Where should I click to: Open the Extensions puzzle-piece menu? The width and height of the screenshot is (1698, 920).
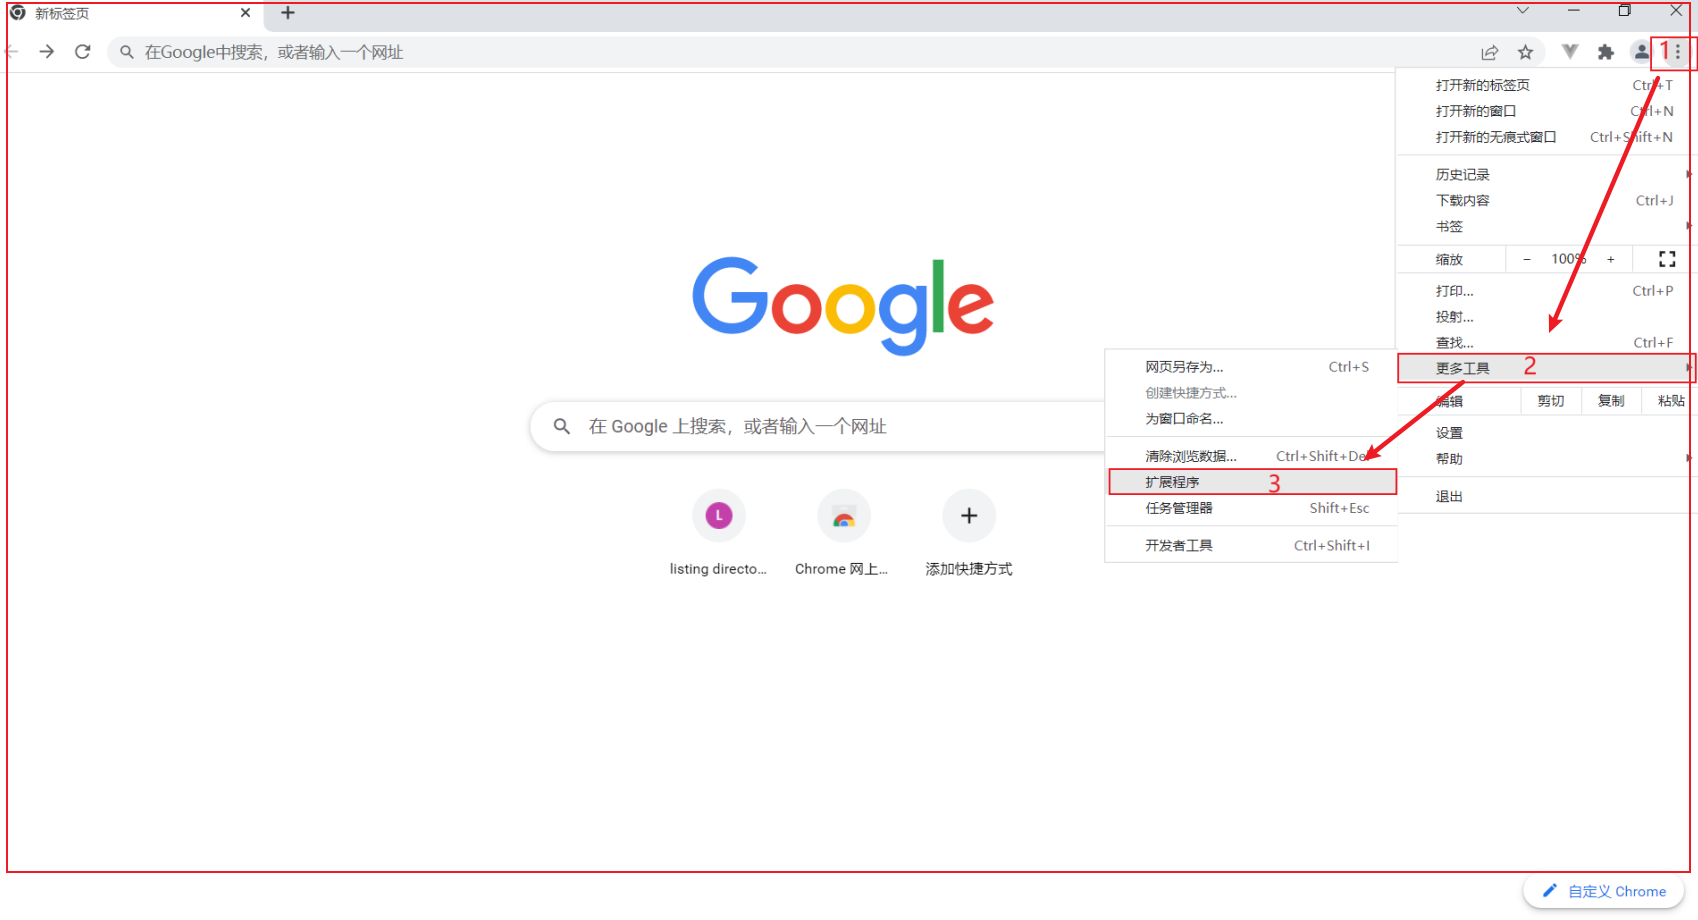(1606, 52)
